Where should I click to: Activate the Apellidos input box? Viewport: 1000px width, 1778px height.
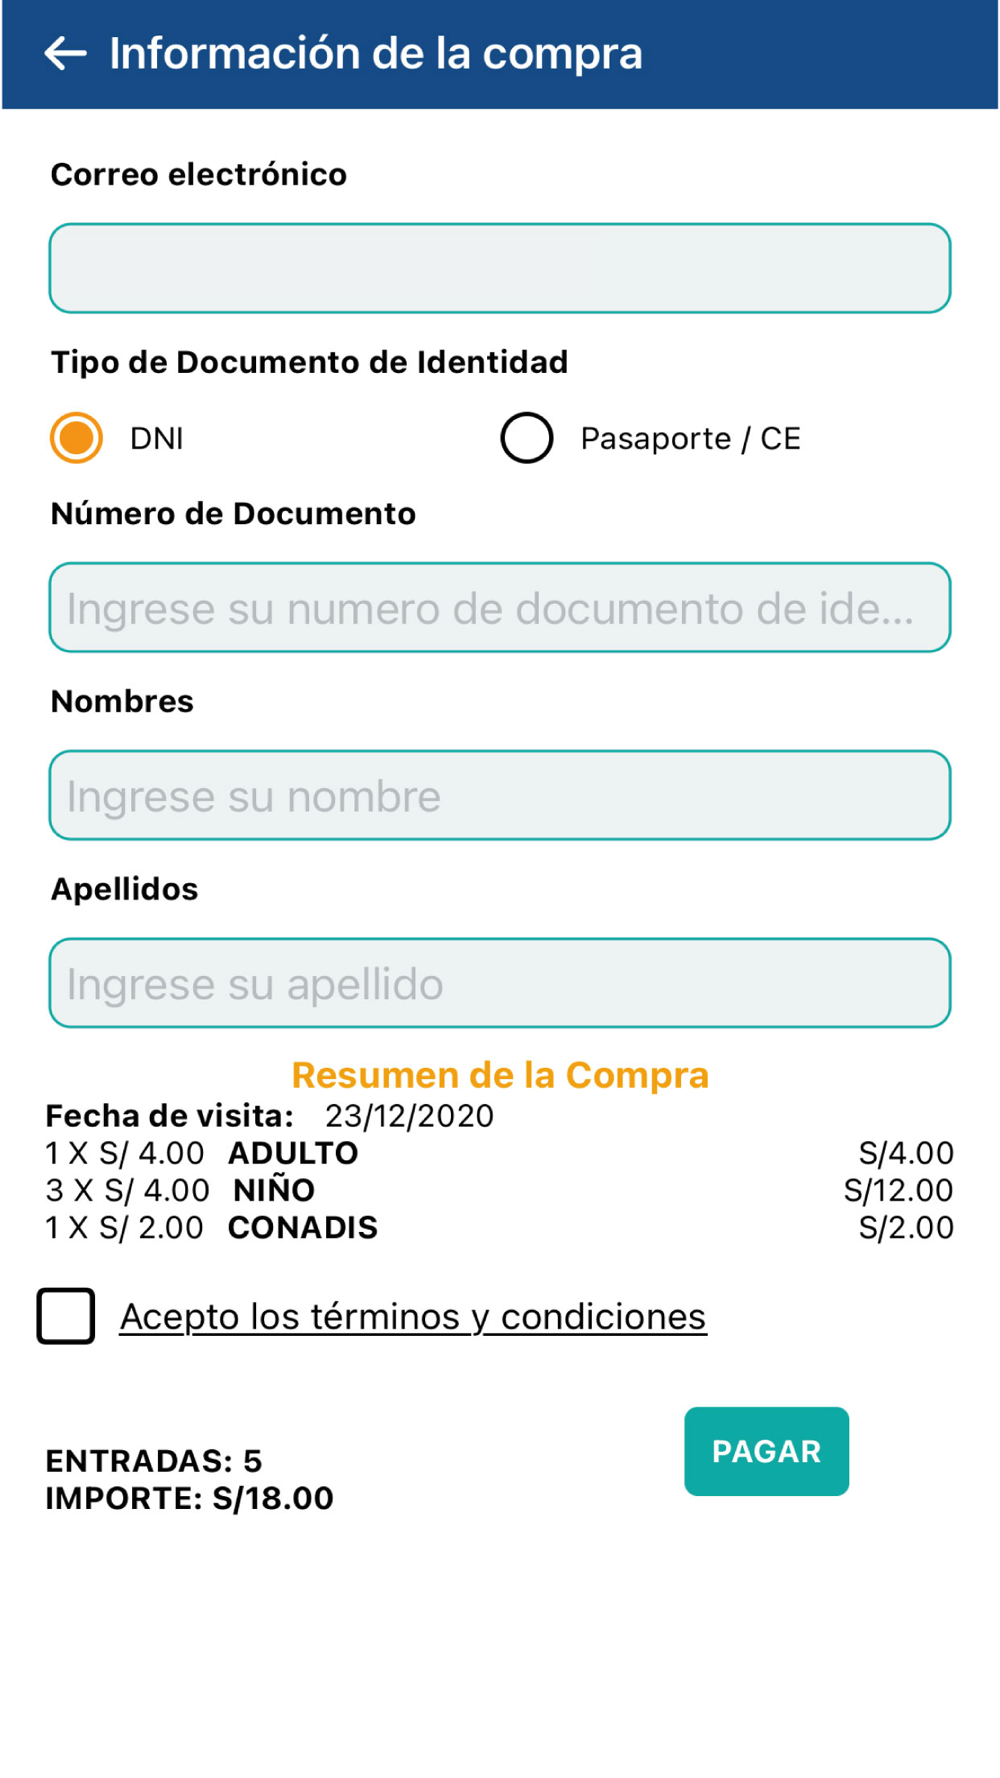(x=500, y=983)
